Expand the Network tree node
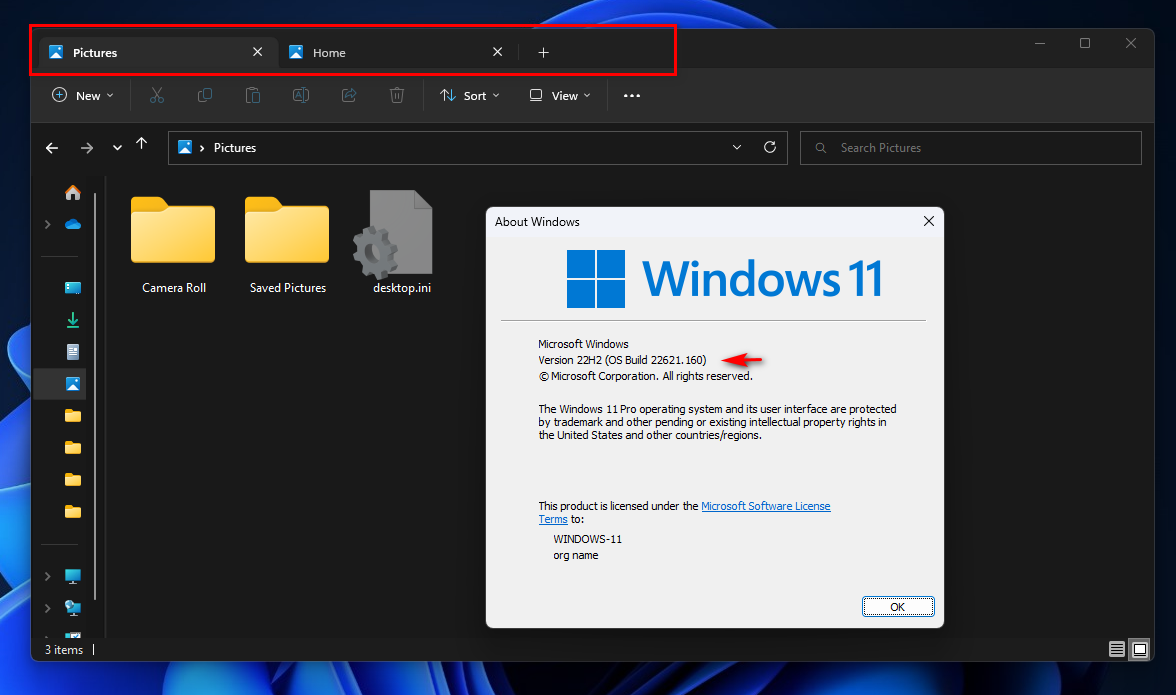The width and height of the screenshot is (1176, 695). pos(47,608)
